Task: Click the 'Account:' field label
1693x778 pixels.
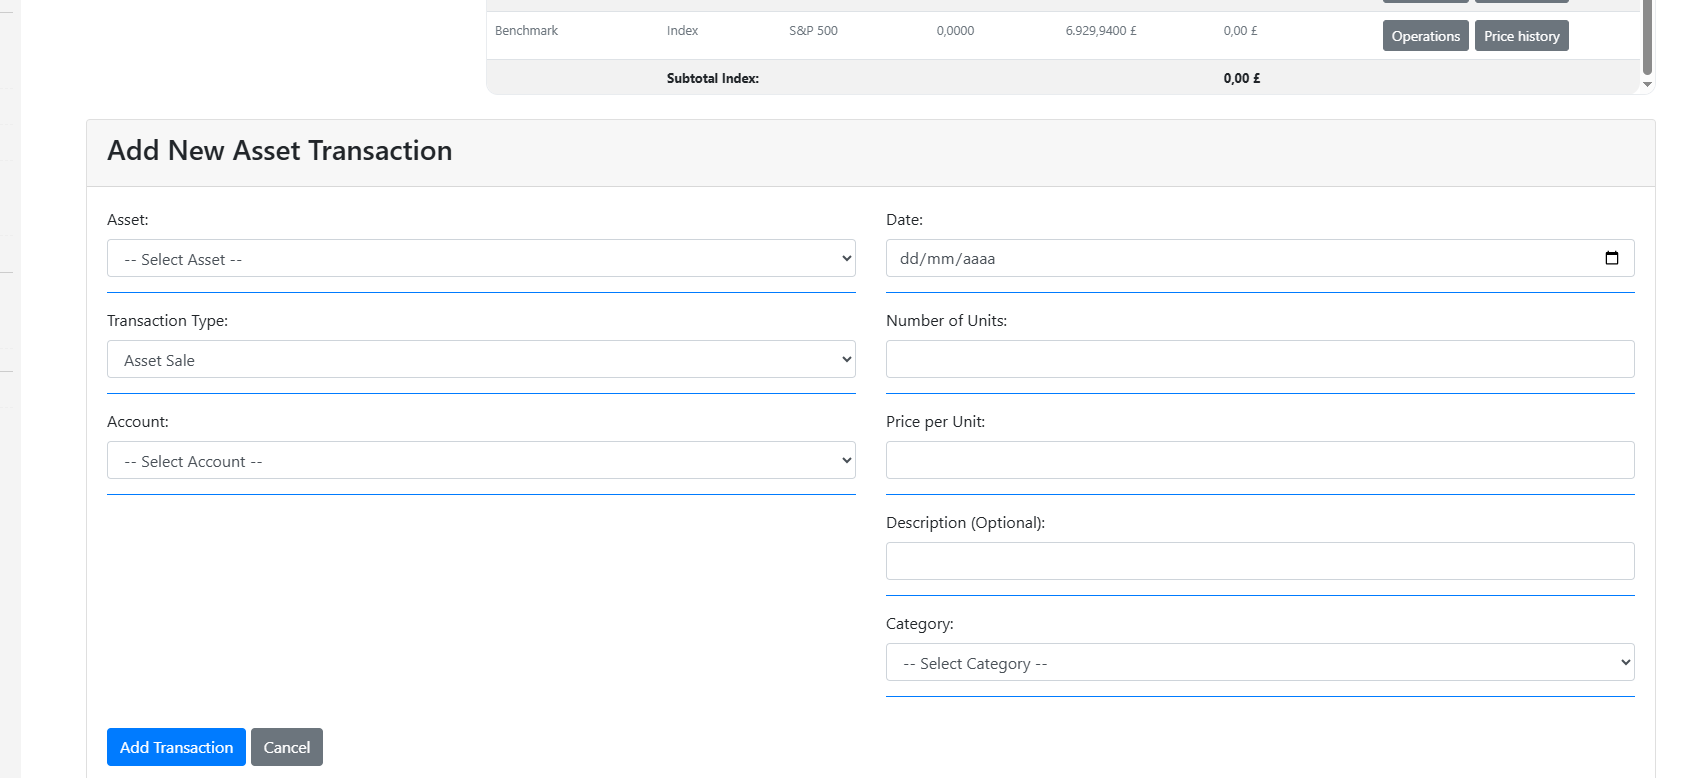Action: [x=138, y=422]
